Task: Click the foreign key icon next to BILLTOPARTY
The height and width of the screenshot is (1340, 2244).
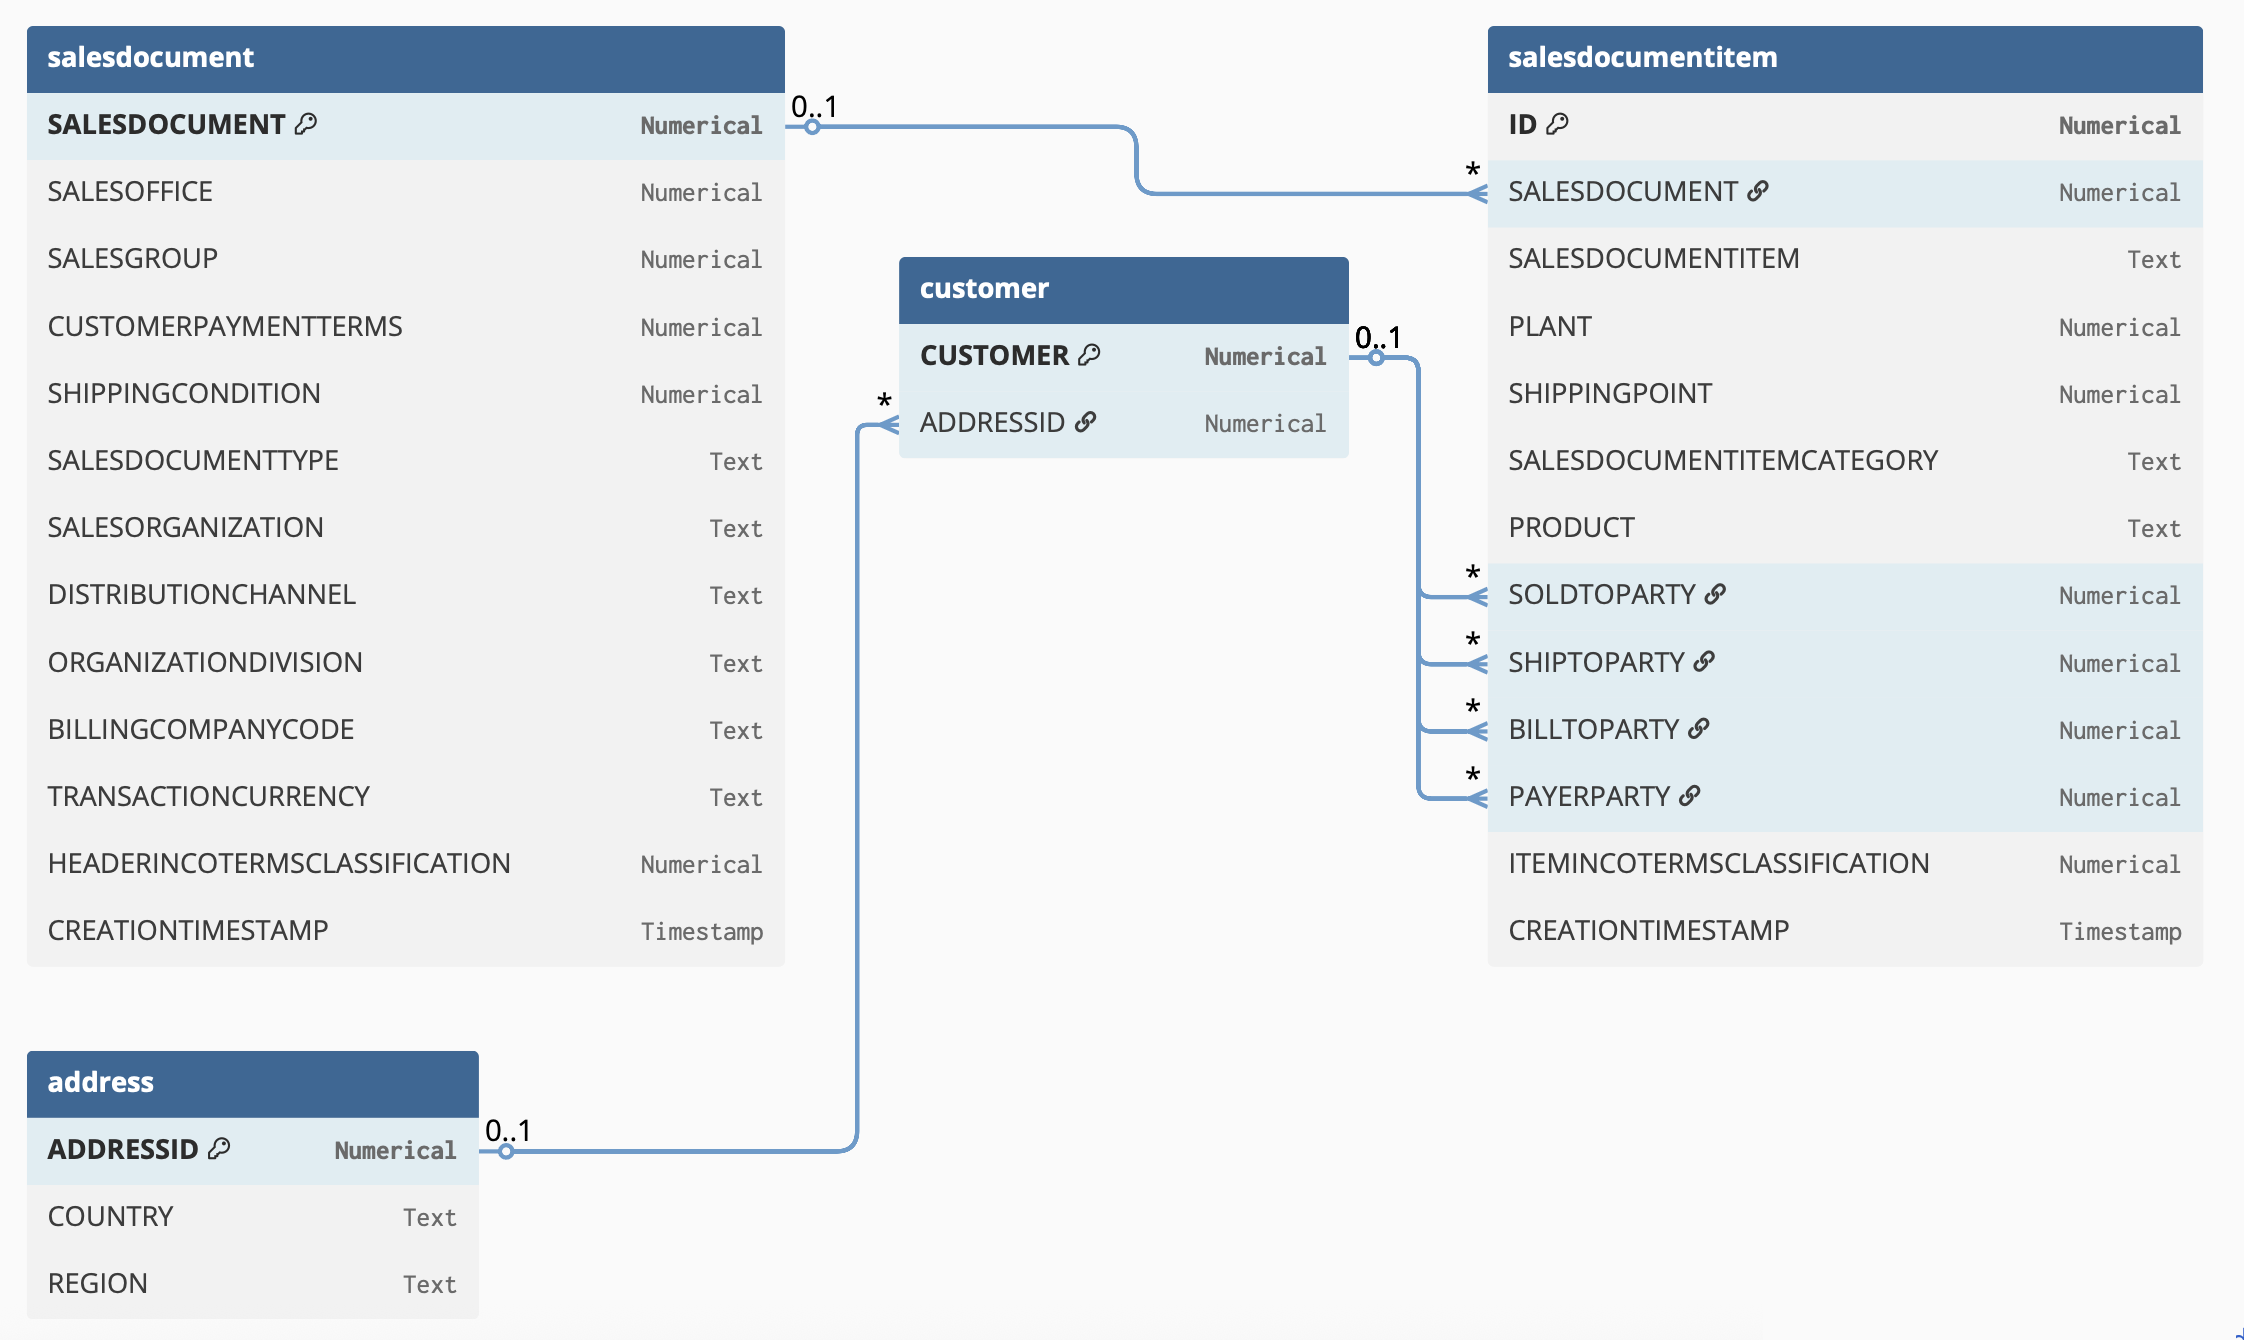Action: pyautogui.click(x=1698, y=729)
